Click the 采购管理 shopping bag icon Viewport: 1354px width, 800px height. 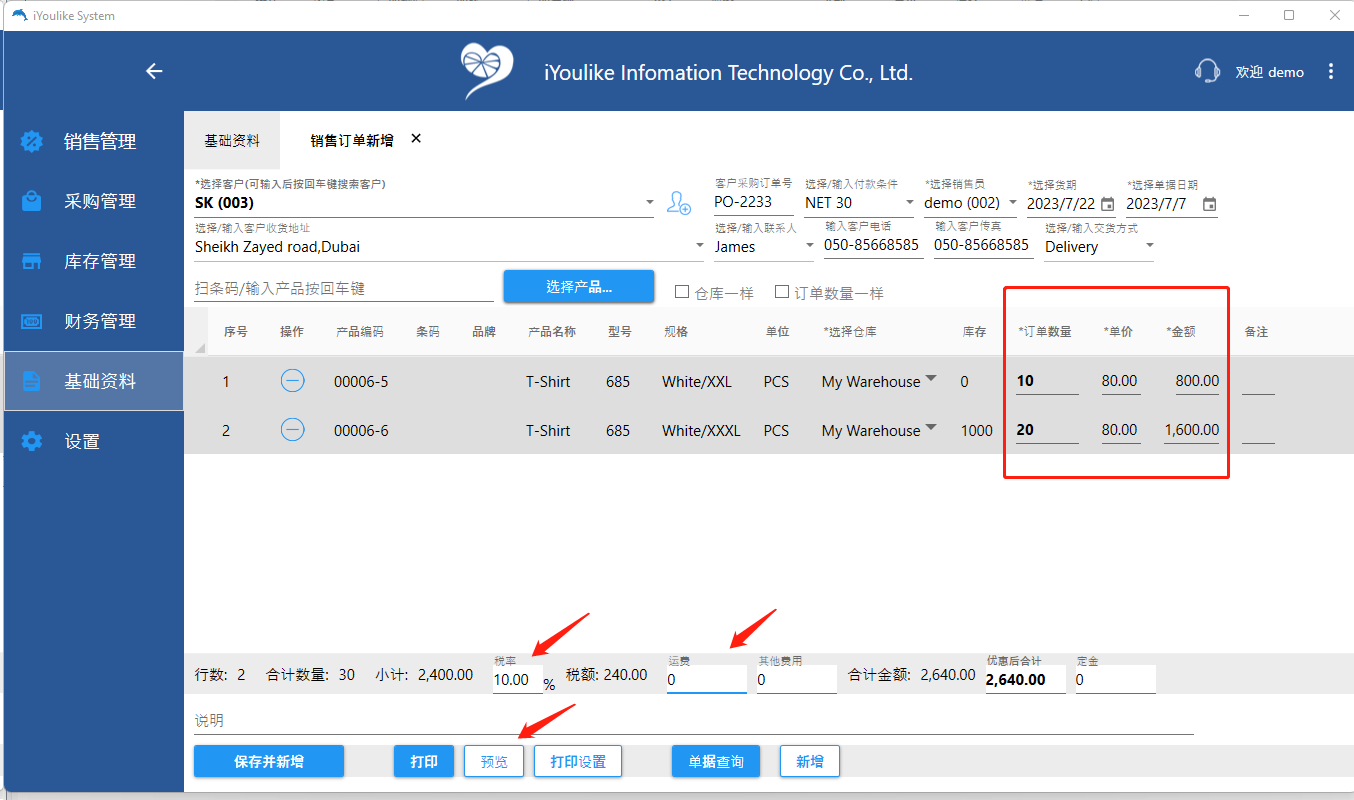[x=32, y=201]
